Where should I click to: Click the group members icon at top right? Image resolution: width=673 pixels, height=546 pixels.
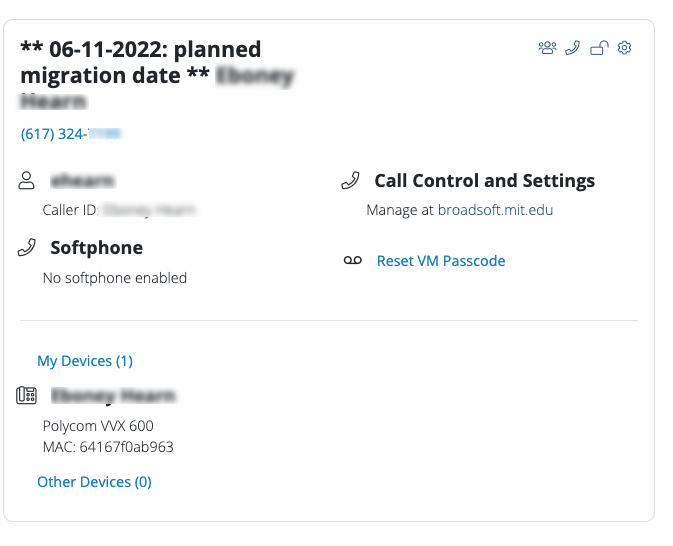tap(547, 48)
